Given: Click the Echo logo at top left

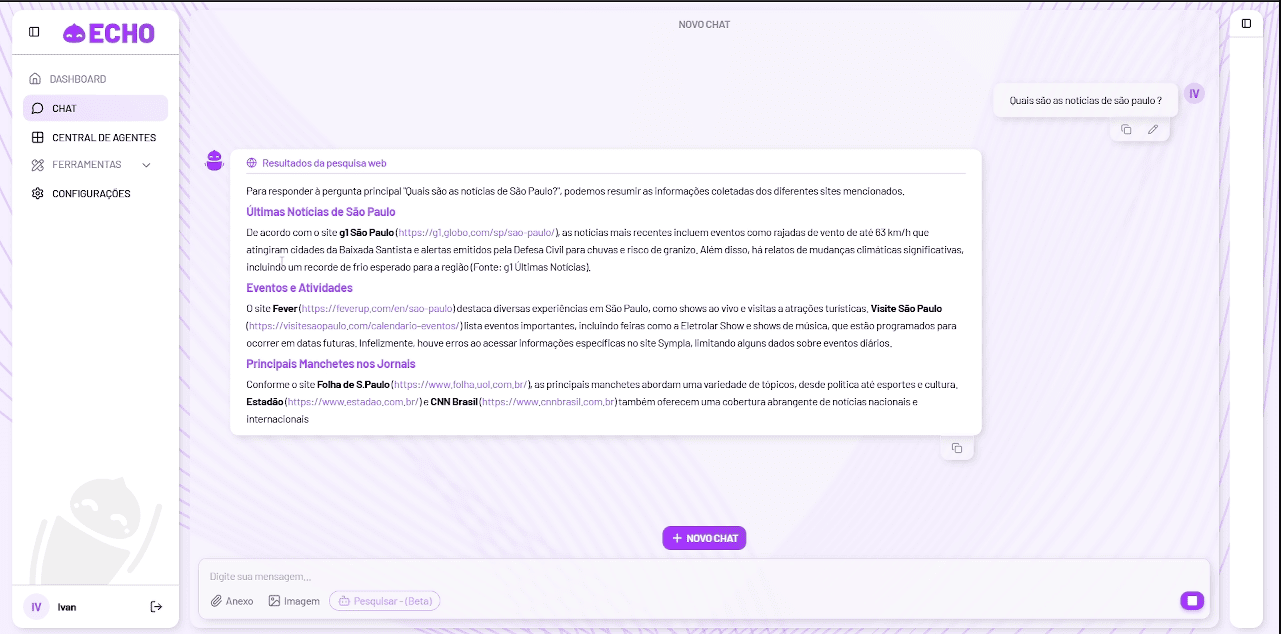Looking at the screenshot, I should pyautogui.click(x=108, y=32).
